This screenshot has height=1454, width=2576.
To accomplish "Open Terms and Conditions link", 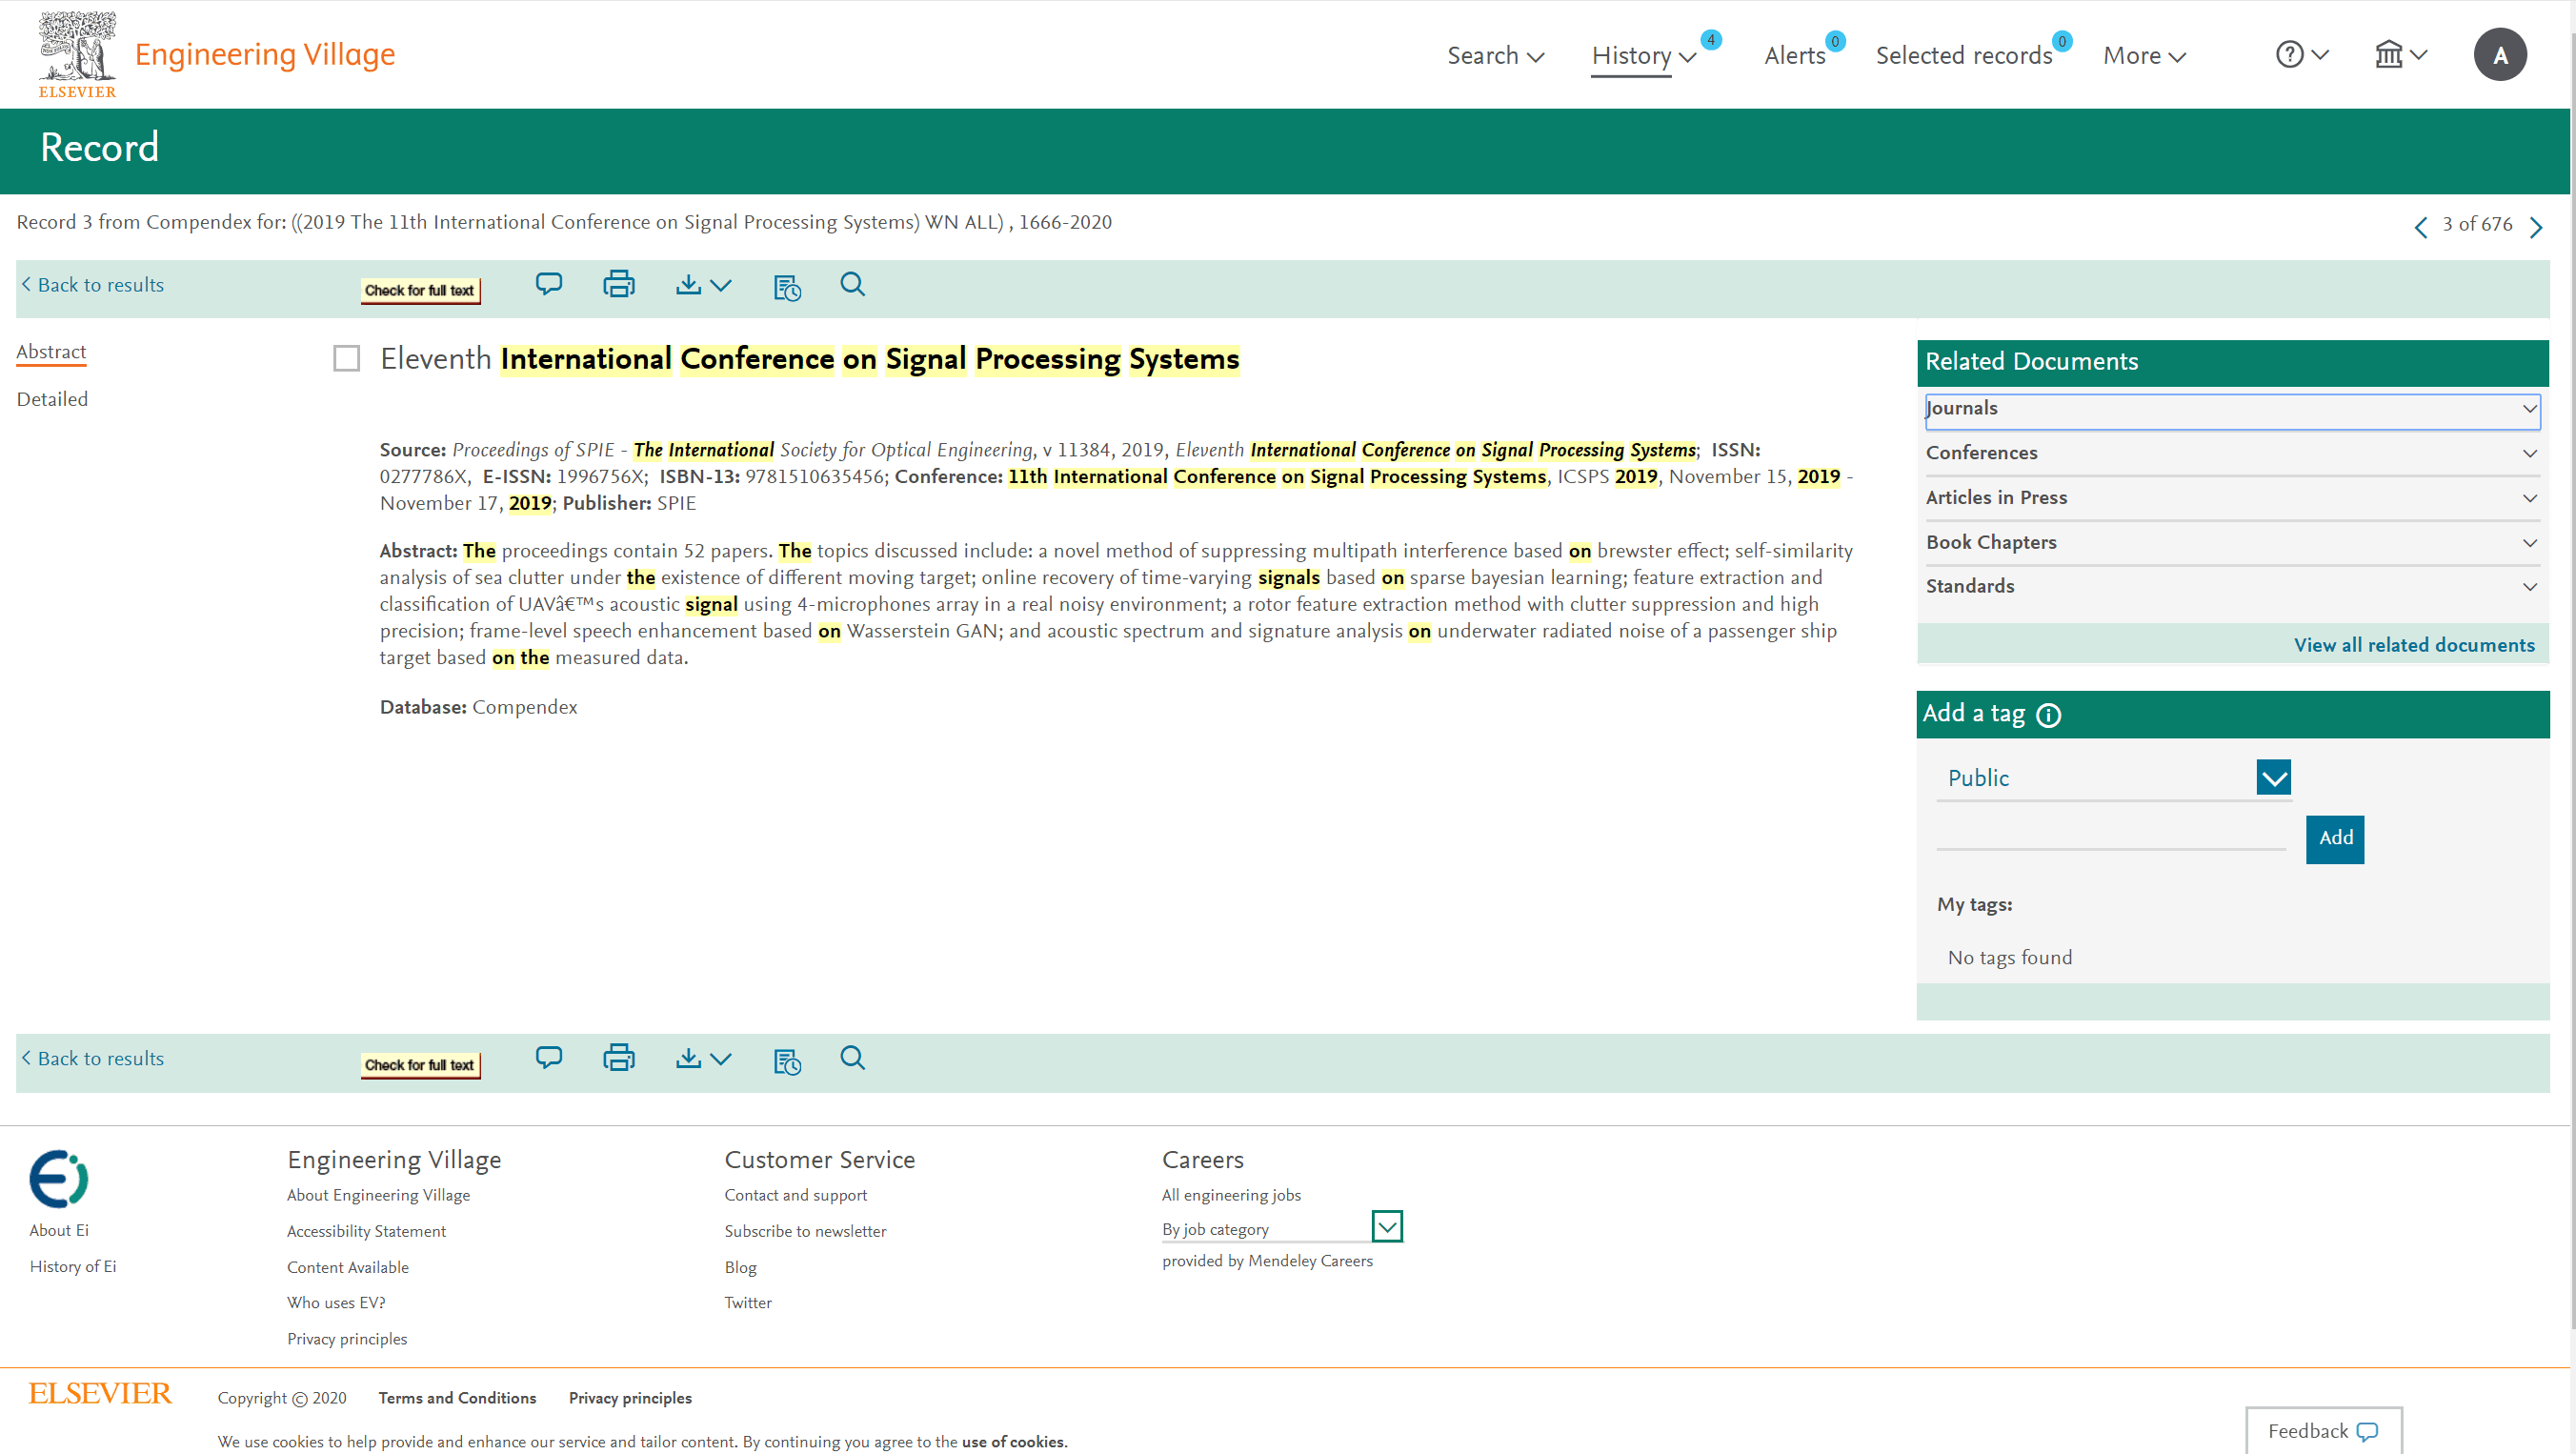I will pyautogui.click(x=457, y=1398).
